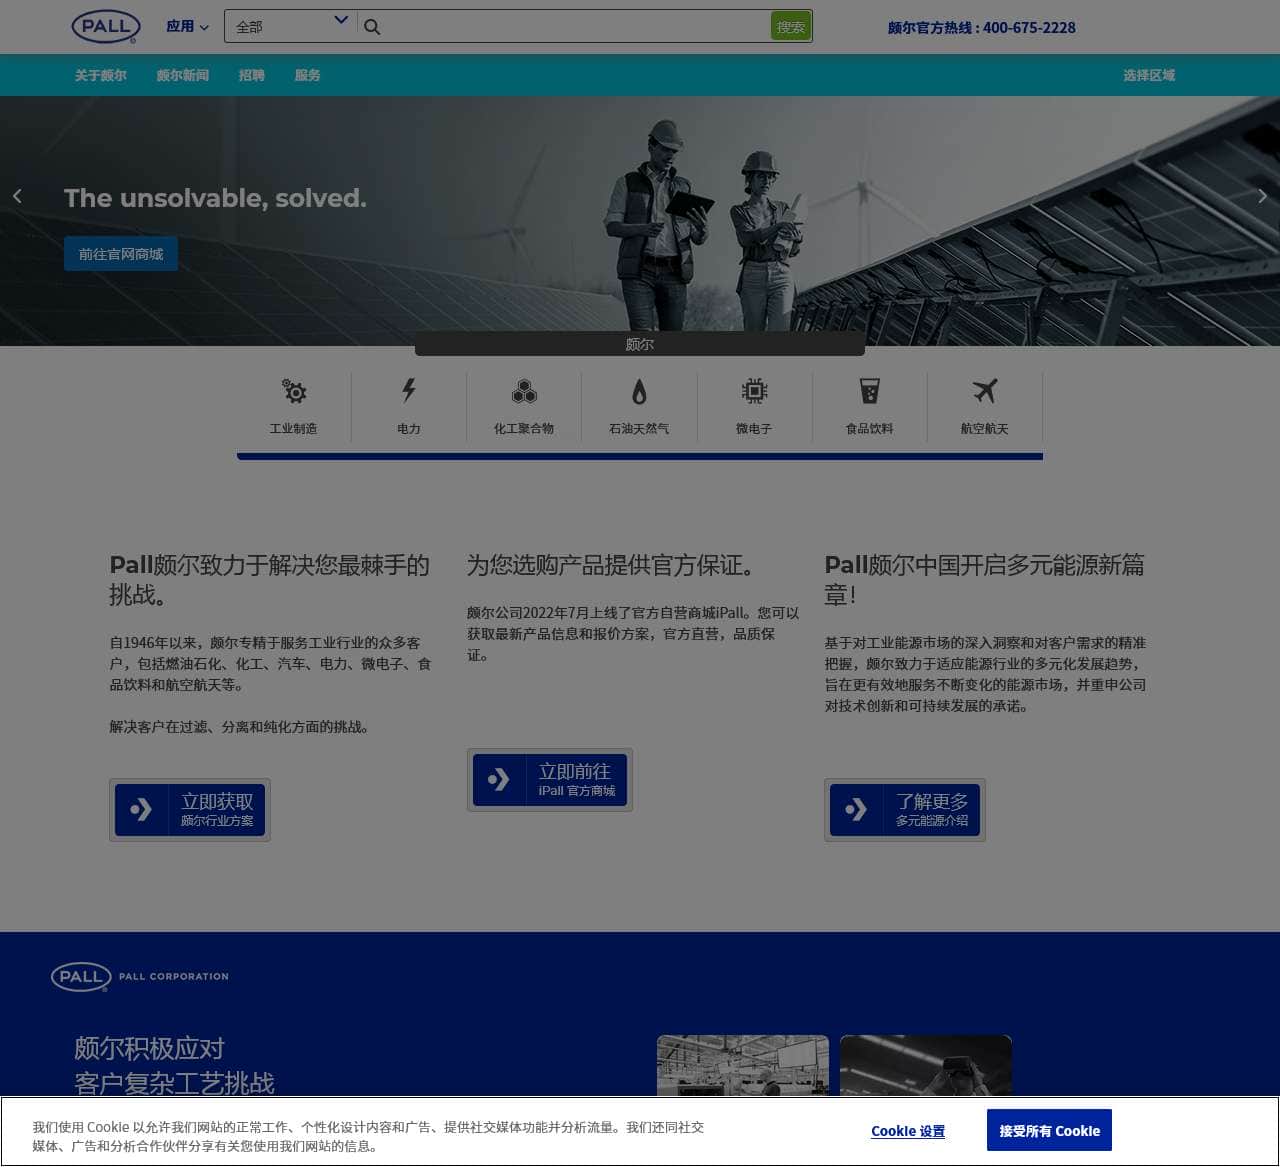Image resolution: width=1280 pixels, height=1167 pixels.
Task: Open the 关于颇尔 menu item
Action: pos(99,75)
